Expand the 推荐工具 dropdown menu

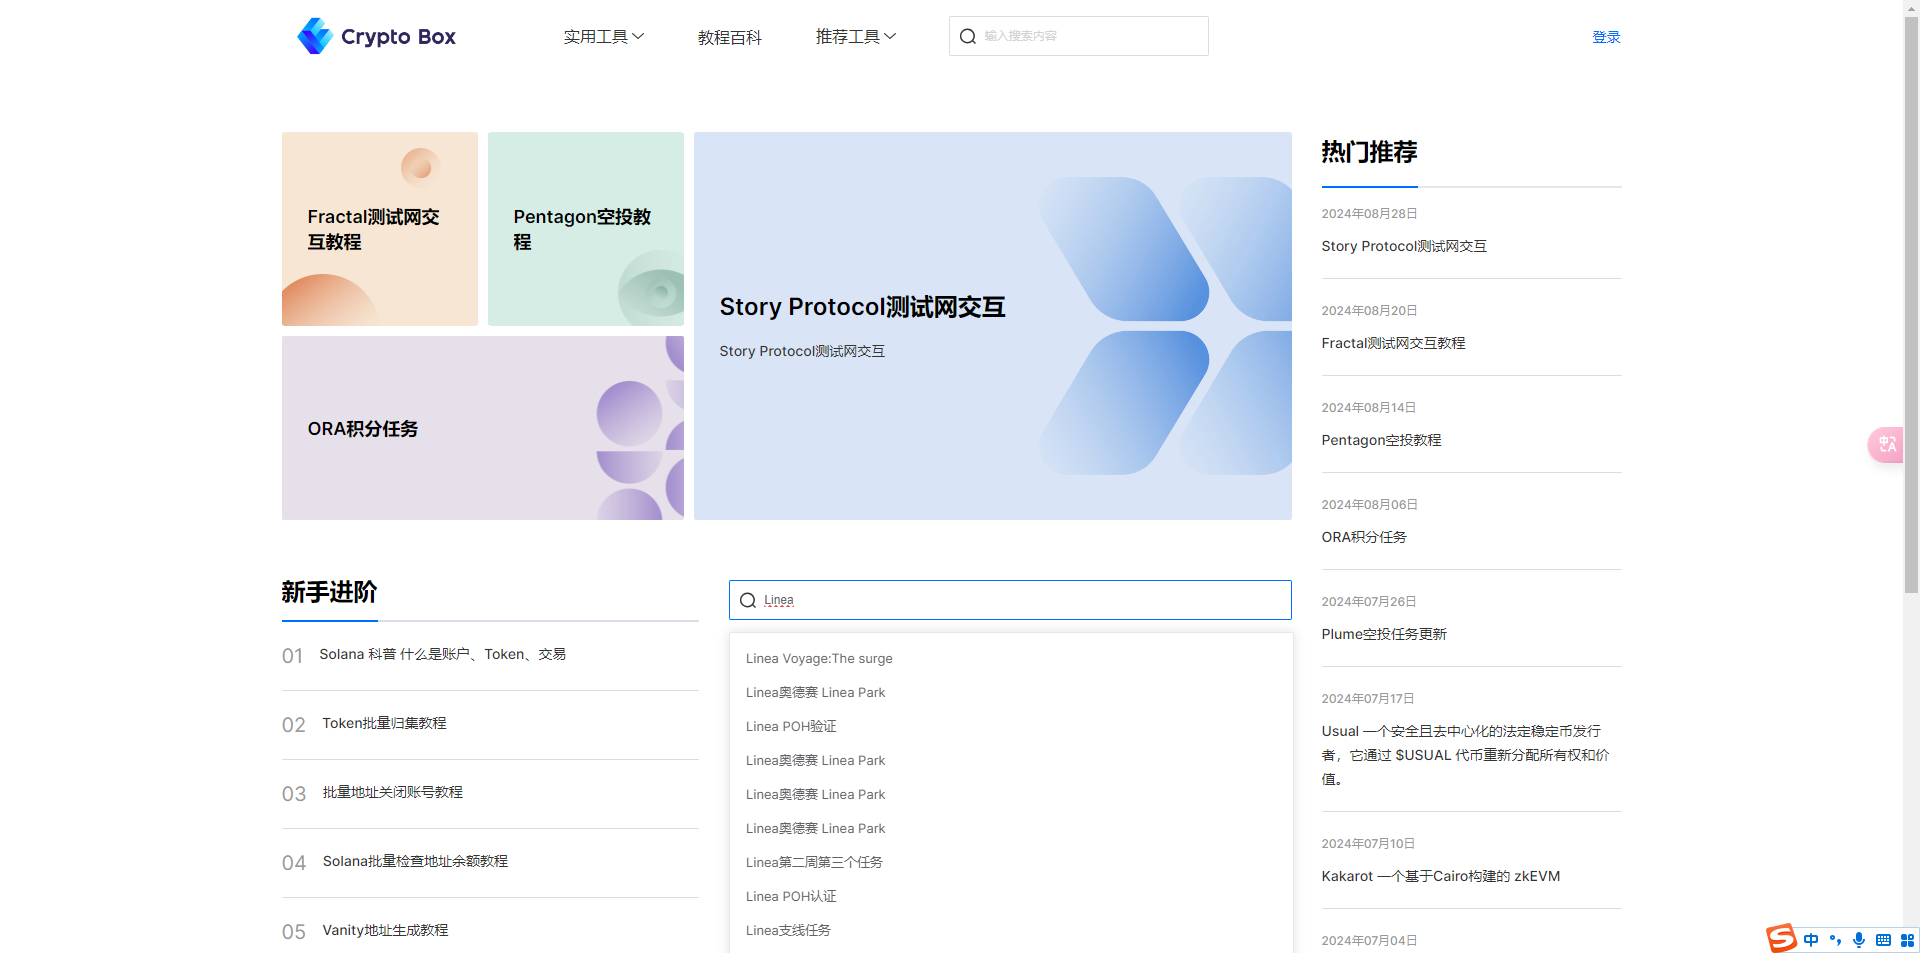coord(855,37)
